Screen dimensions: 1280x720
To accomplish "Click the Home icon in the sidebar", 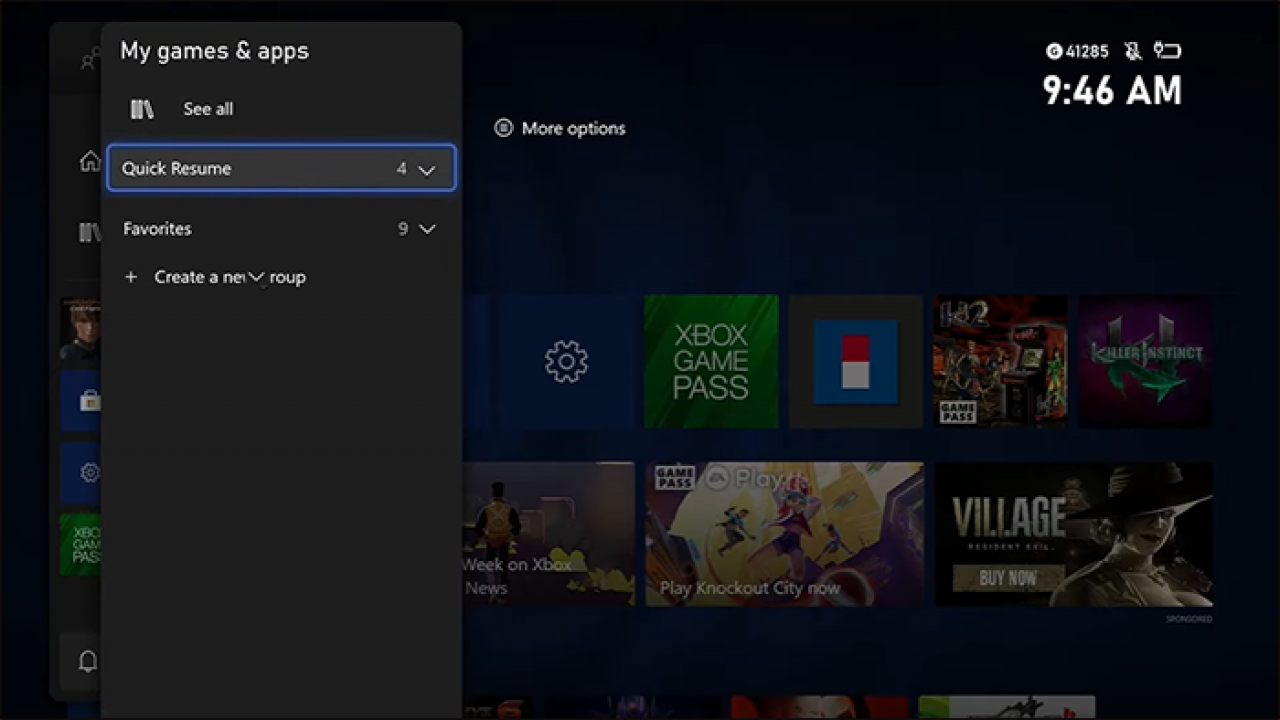I will (90, 161).
